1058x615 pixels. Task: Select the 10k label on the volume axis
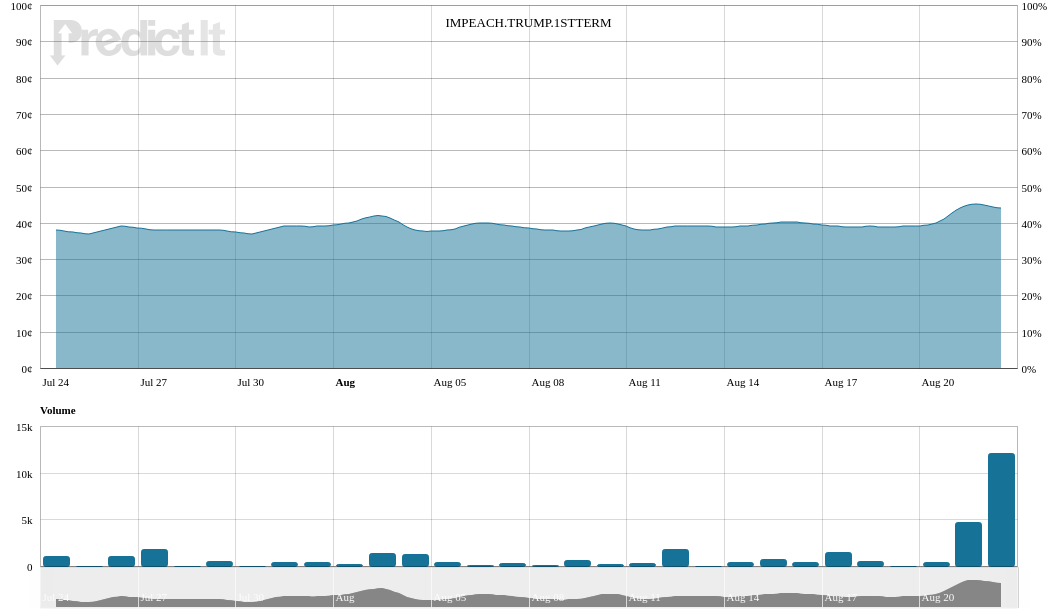[23, 474]
